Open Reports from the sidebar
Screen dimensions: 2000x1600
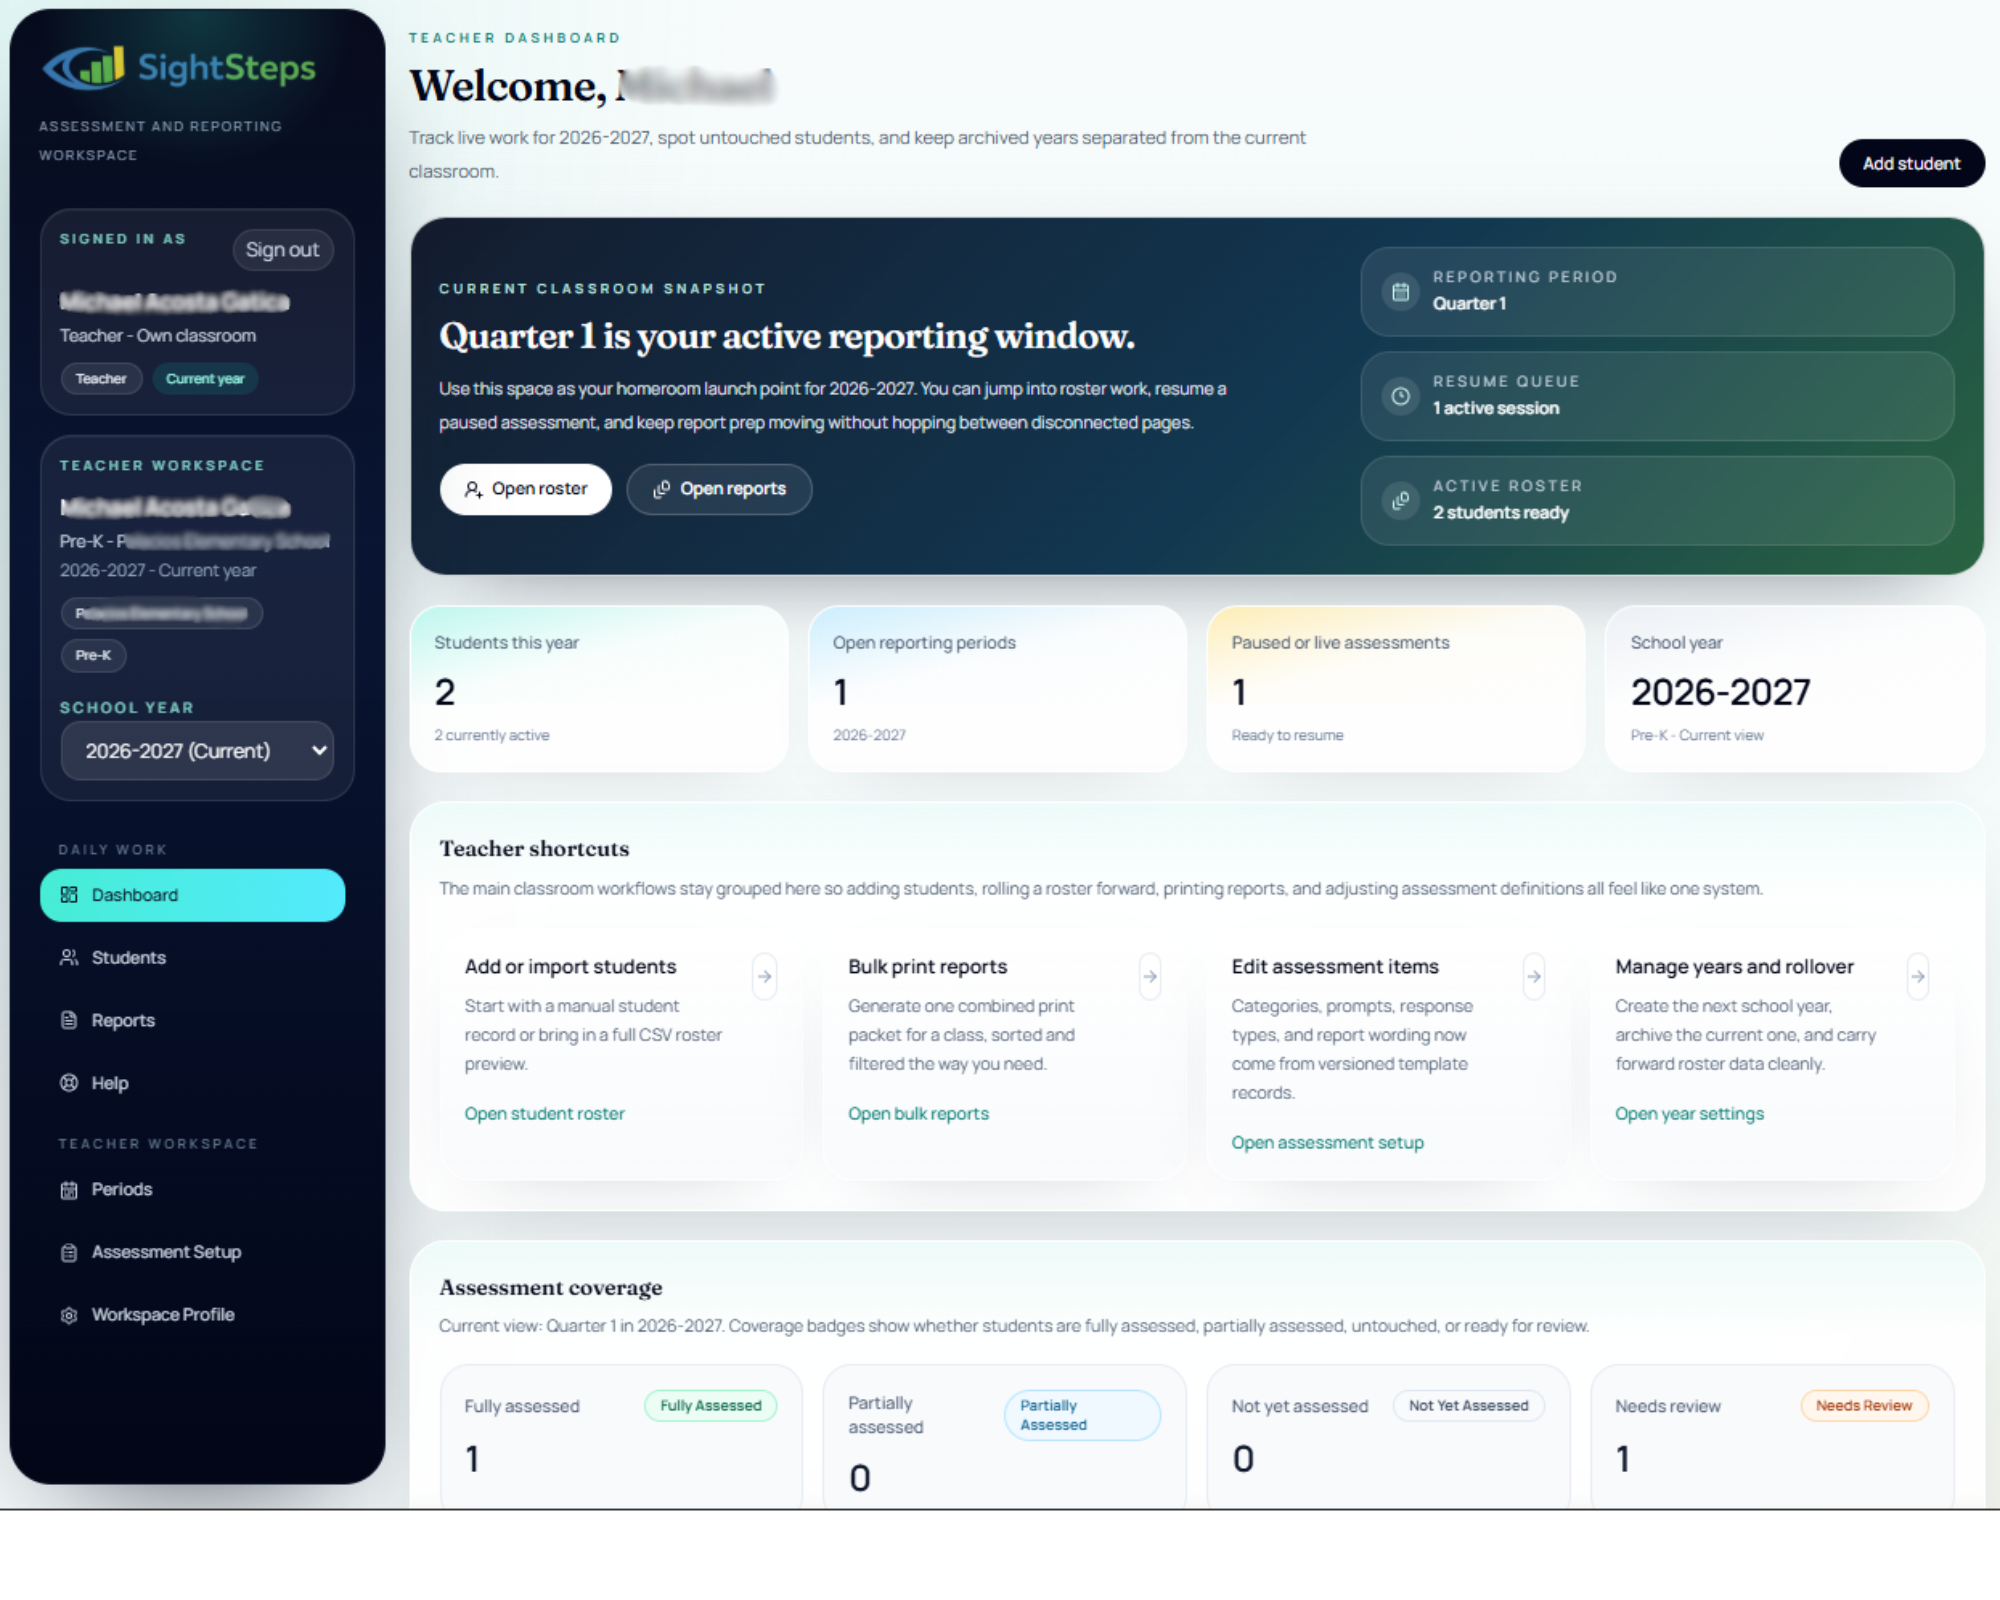(123, 1020)
